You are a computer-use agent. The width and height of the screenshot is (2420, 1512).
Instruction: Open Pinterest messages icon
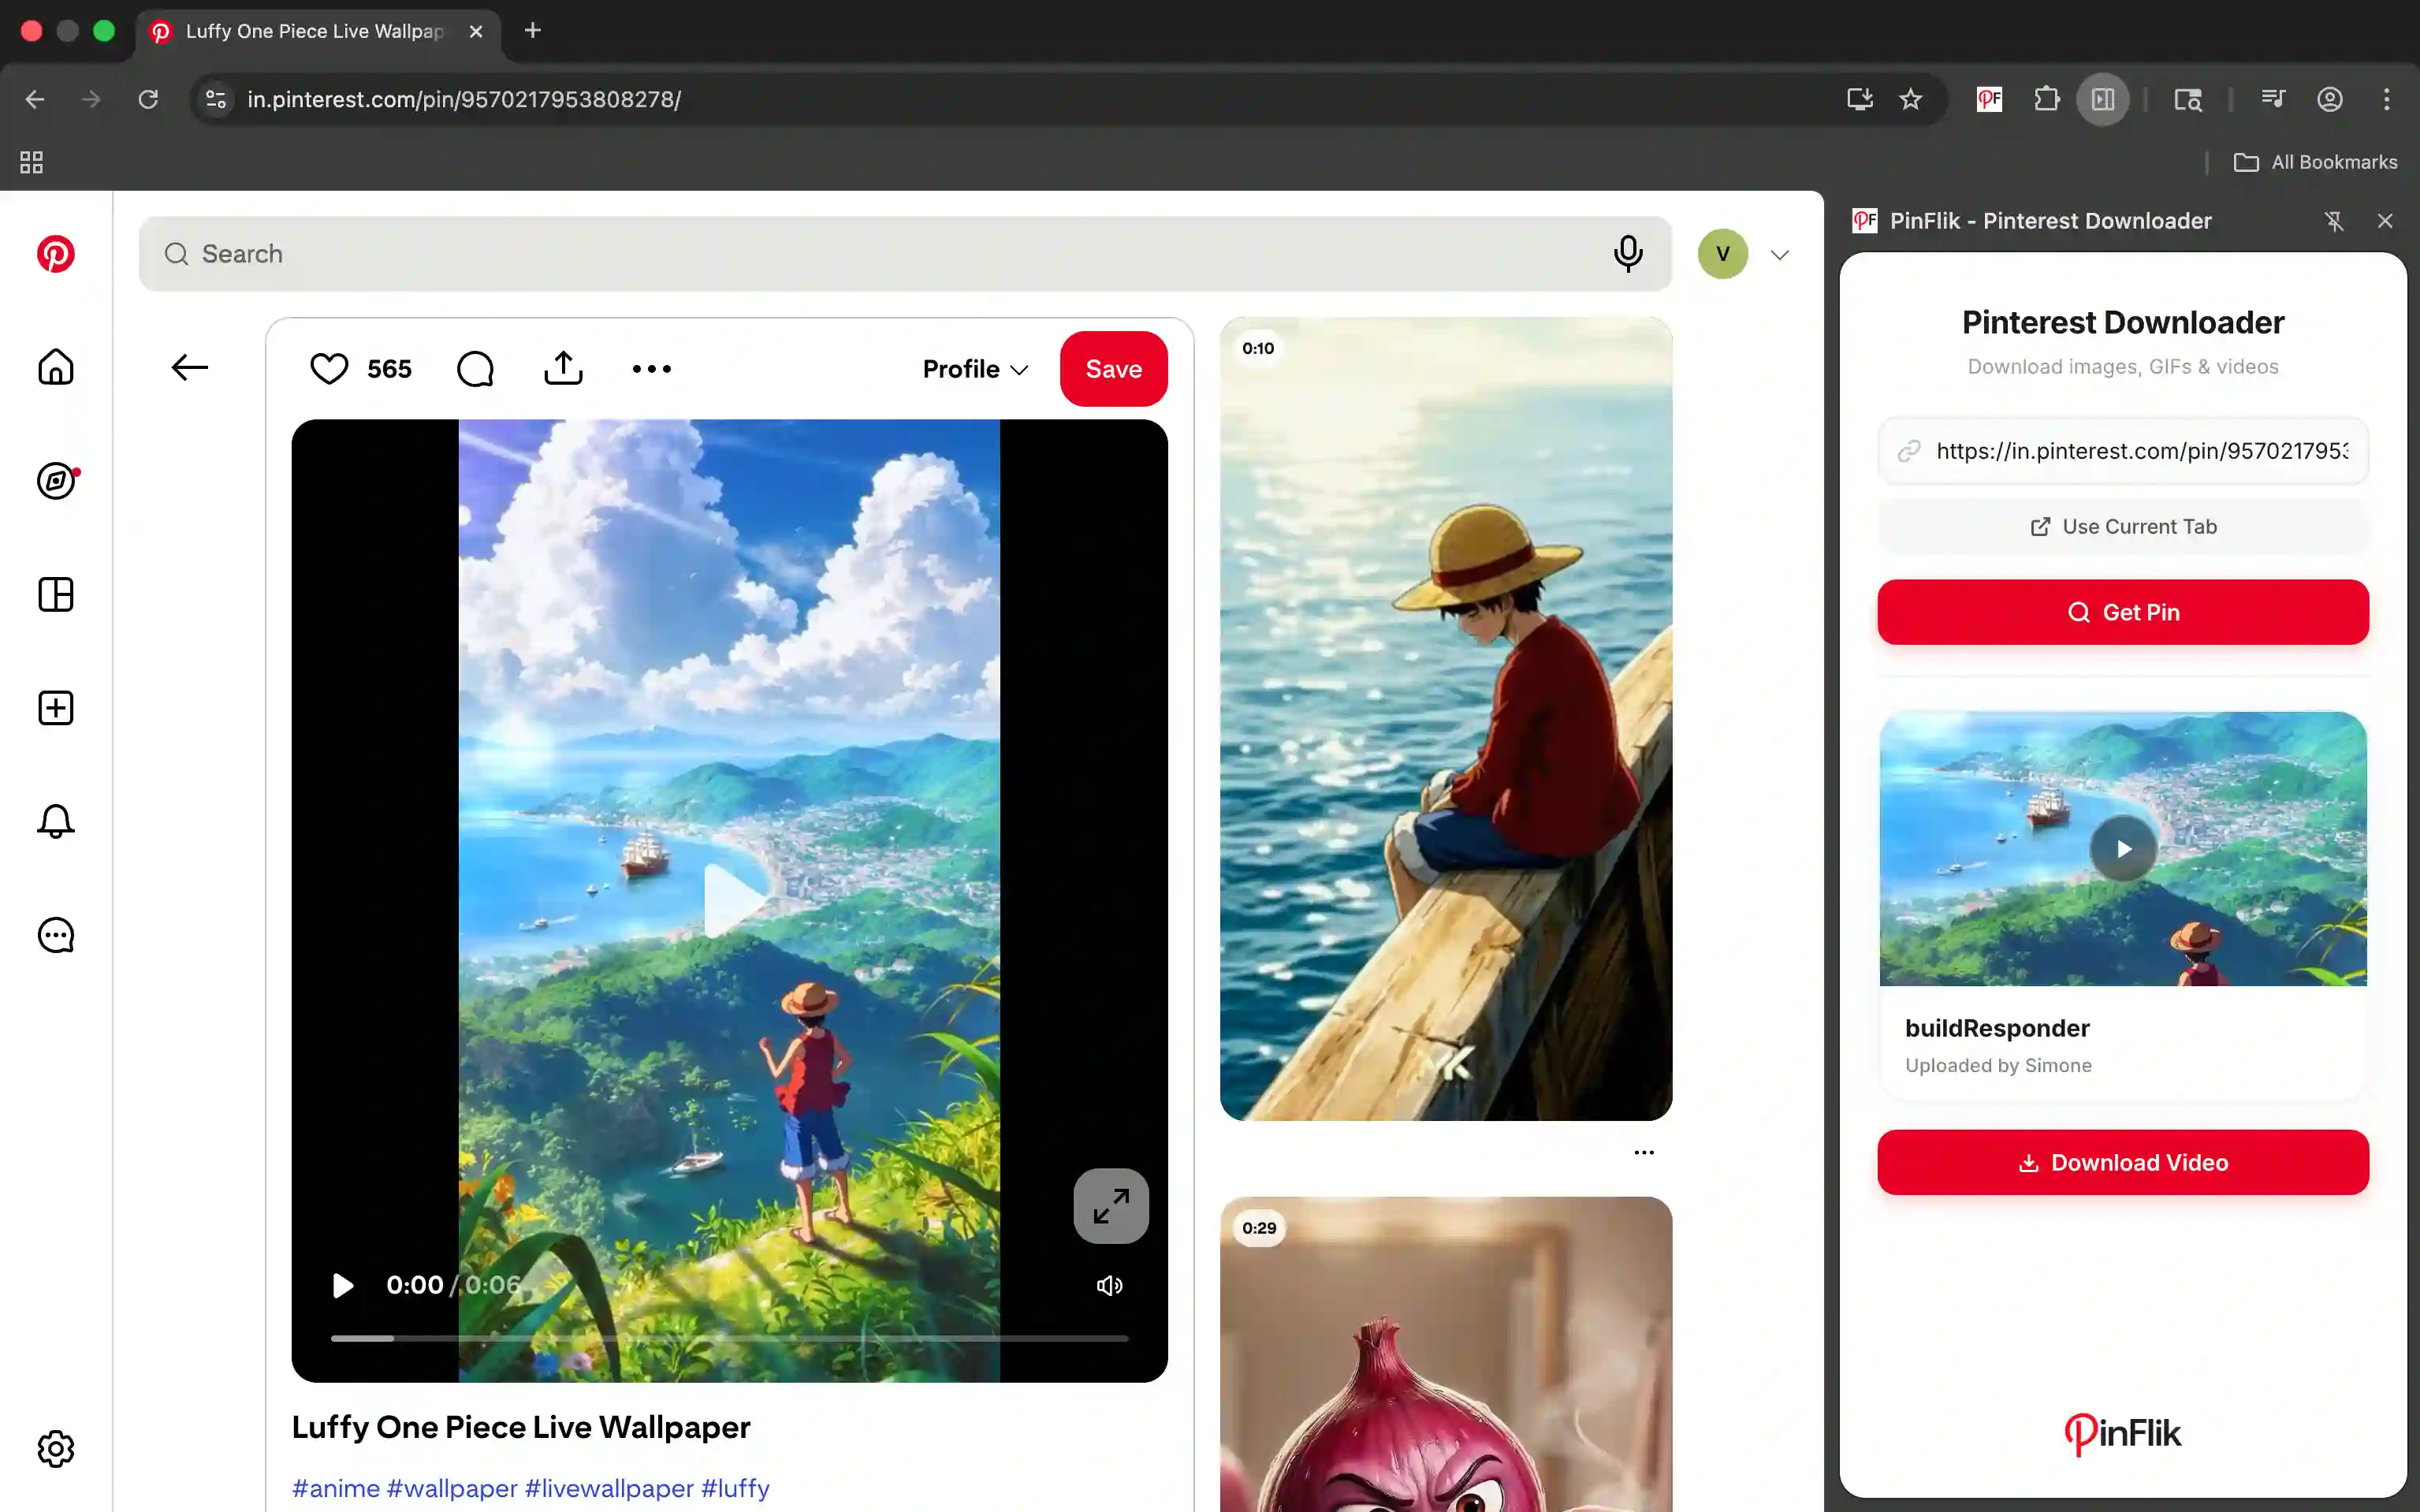click(55, 935)
